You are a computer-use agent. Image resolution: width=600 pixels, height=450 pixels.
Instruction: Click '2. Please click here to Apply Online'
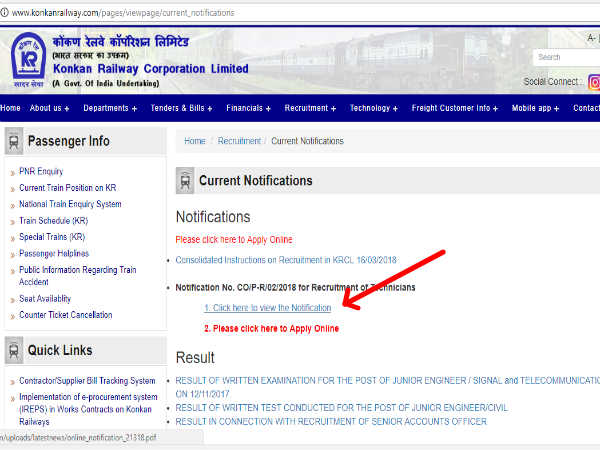pos(271,329)
